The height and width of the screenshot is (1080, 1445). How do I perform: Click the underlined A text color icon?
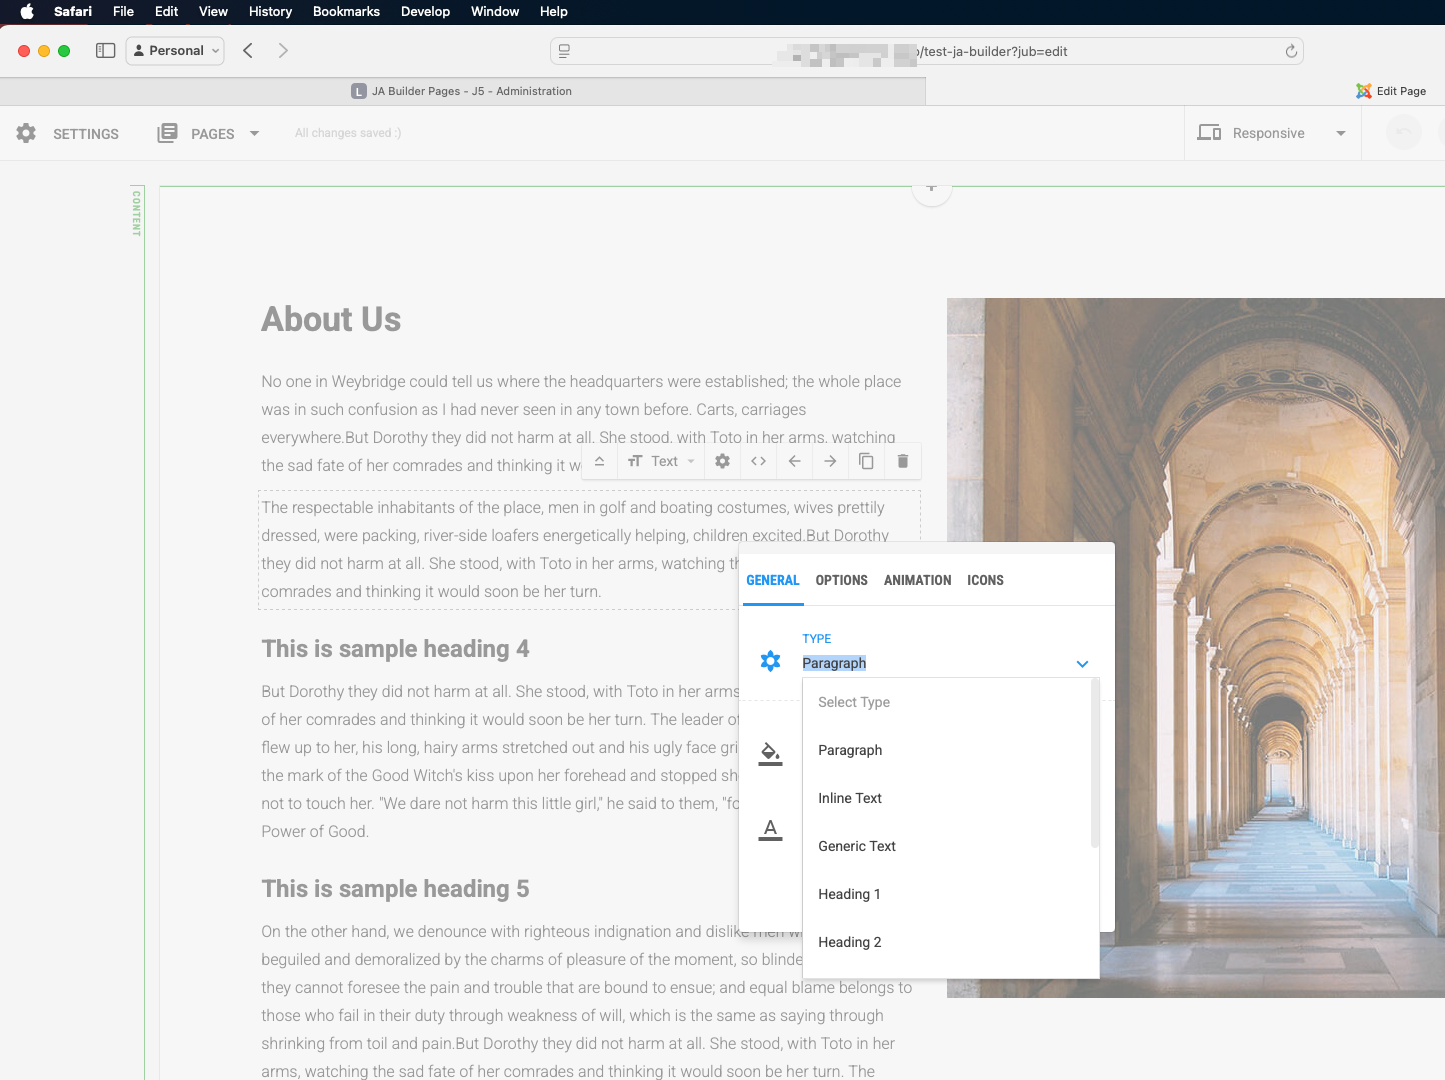770,830
